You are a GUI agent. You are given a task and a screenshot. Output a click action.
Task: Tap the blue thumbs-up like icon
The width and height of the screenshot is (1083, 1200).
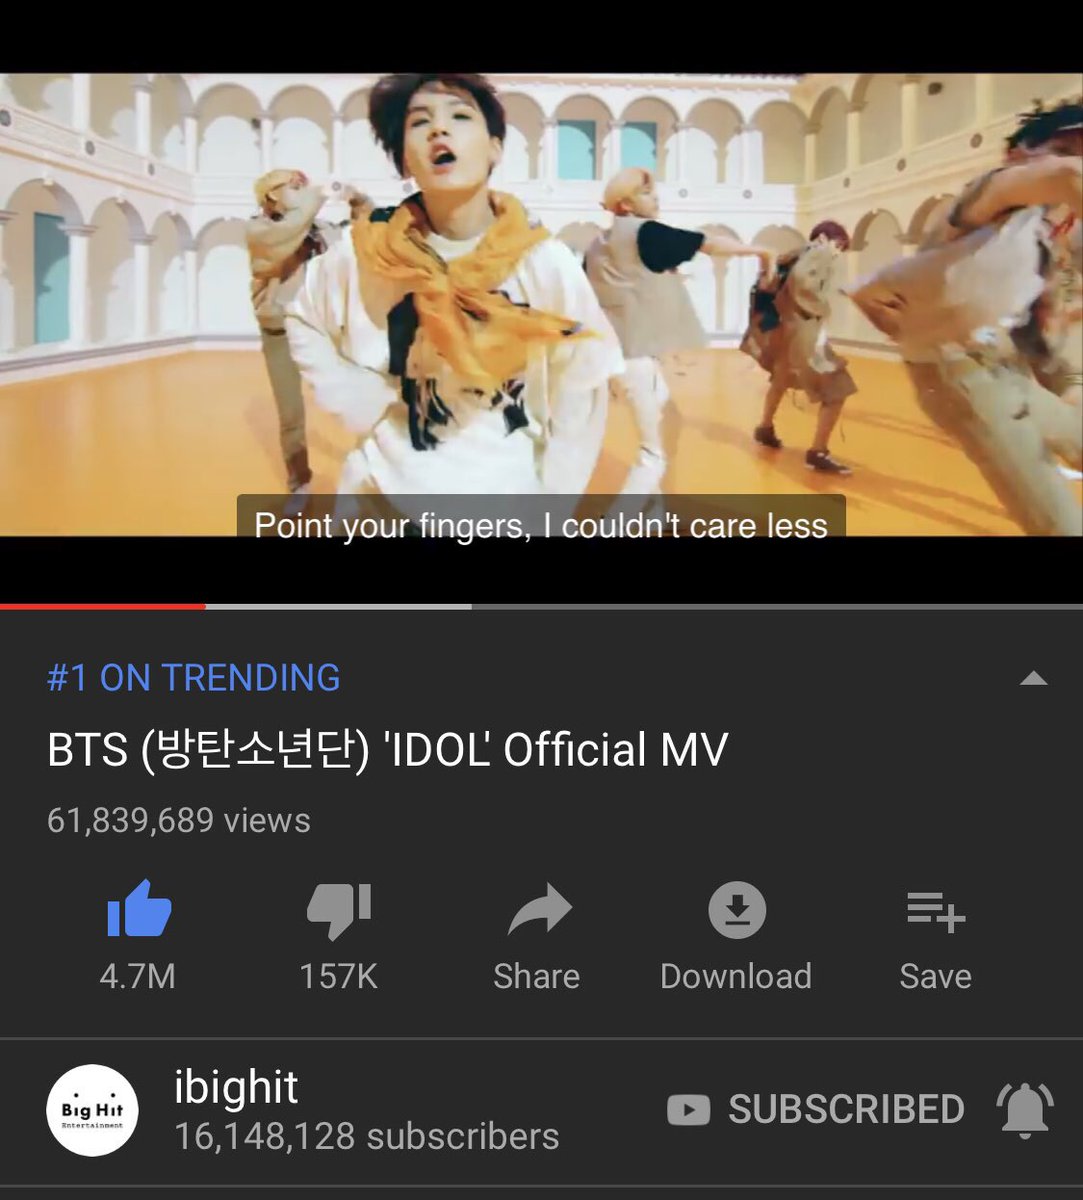coord(139,909)
